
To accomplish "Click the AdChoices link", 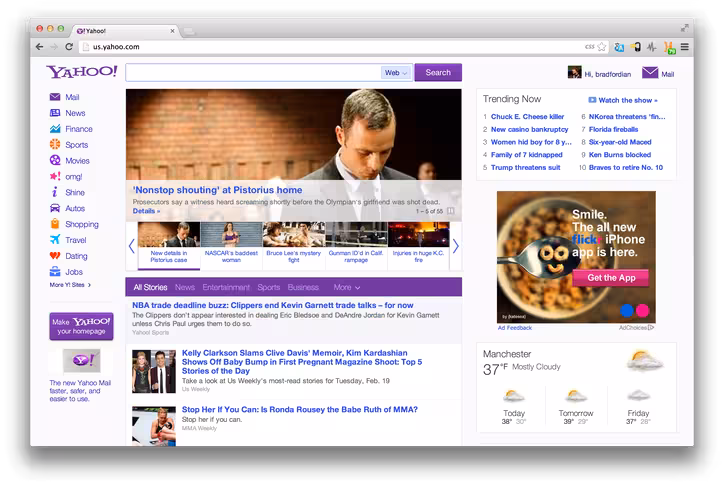I will pos(636,328).
